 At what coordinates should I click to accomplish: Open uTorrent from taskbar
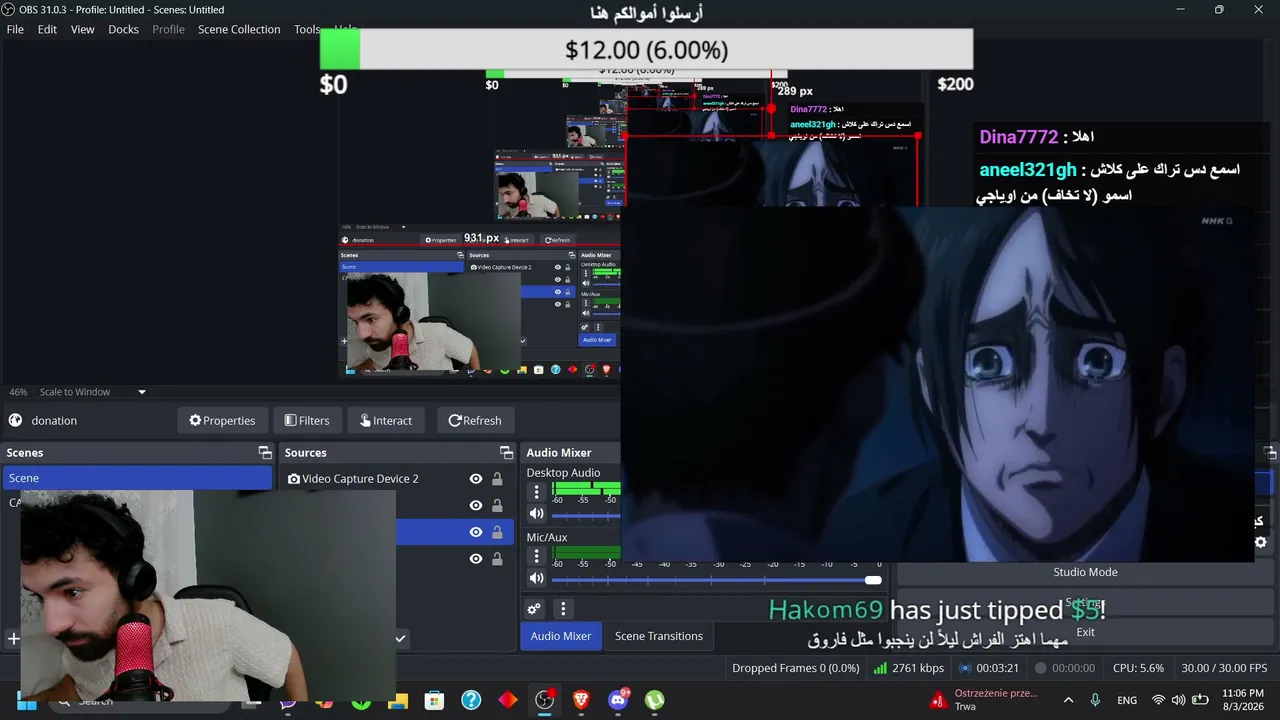pos(655,700)
